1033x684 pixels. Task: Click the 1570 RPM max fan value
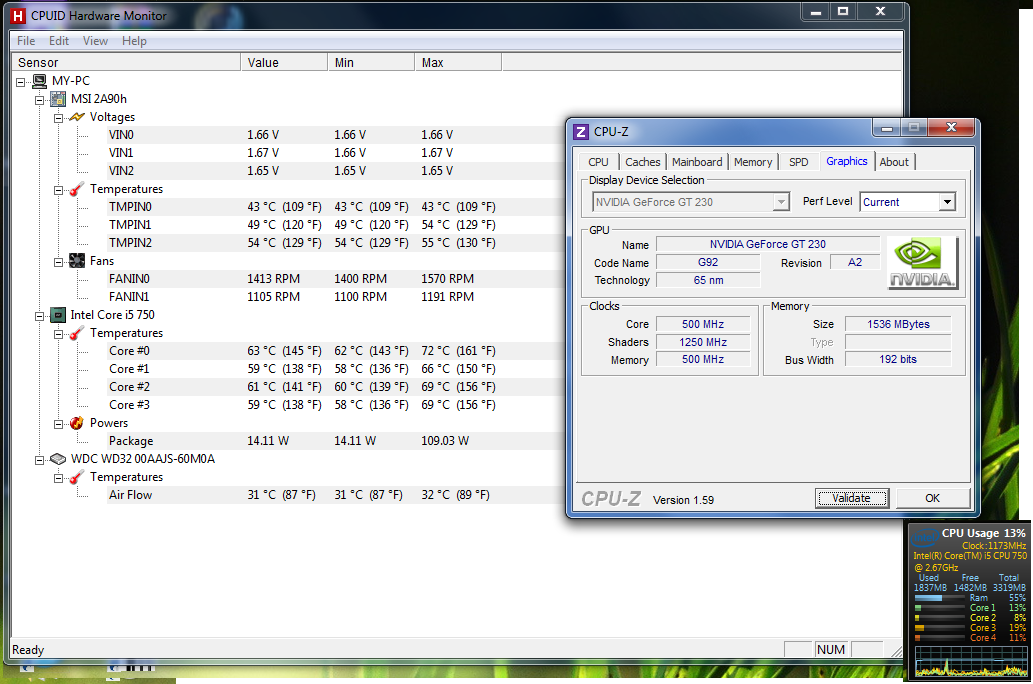[x=447, y=279]
